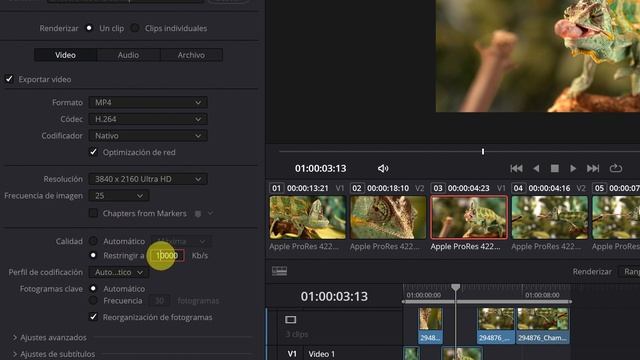Click the play forward button
The width and height of the screenshot is (640, 360).
tap(573, 169)
